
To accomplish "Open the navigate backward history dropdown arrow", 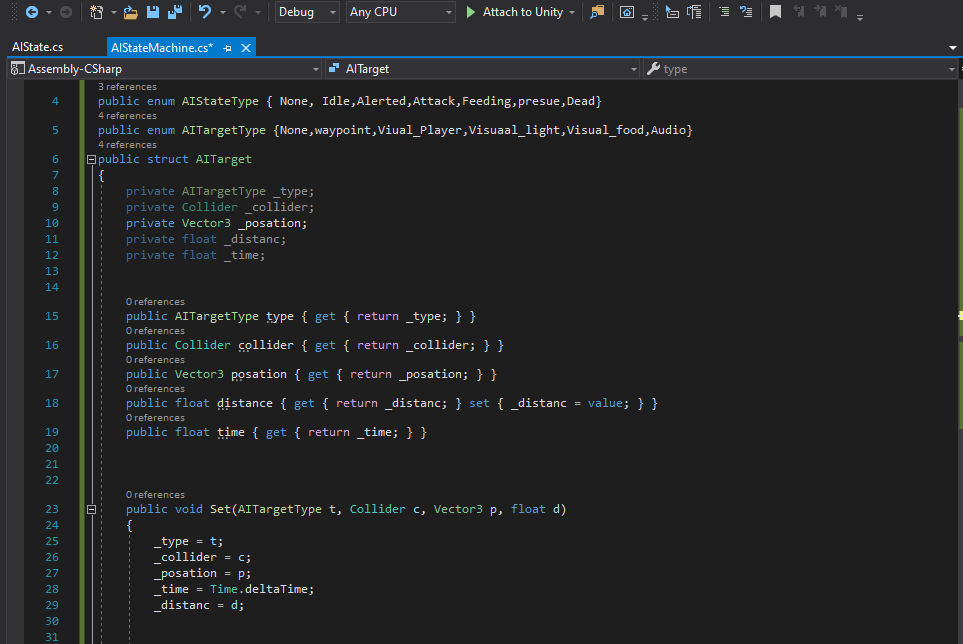I will click(x=49, y=12).
